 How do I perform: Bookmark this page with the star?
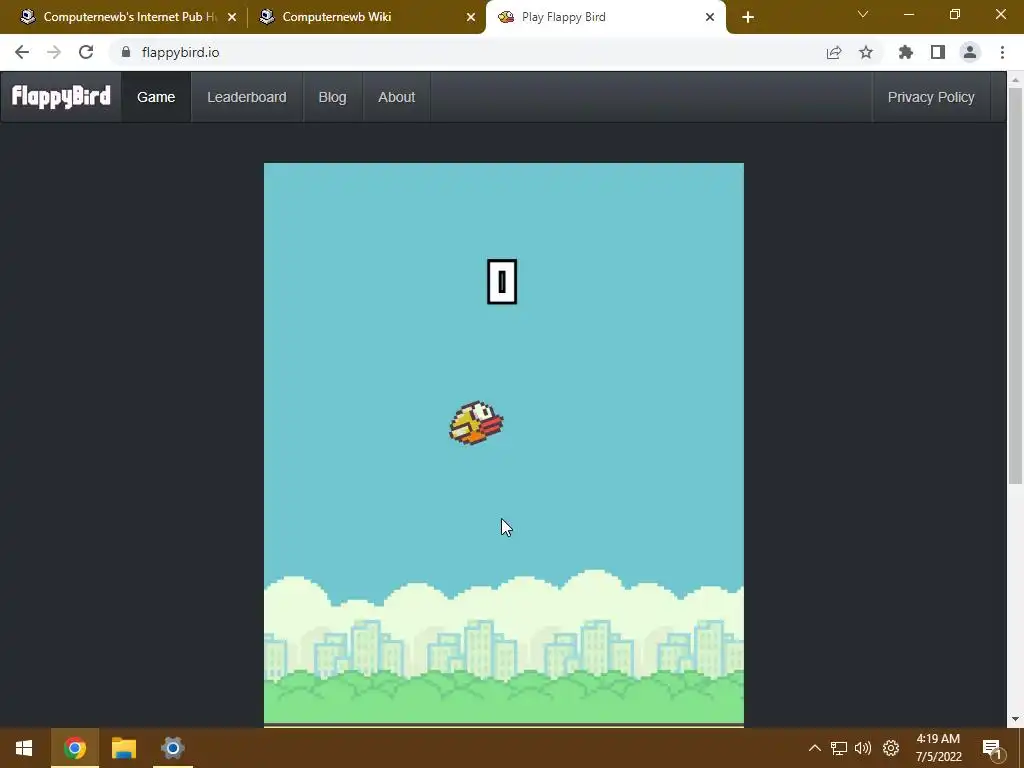(866, 52)
